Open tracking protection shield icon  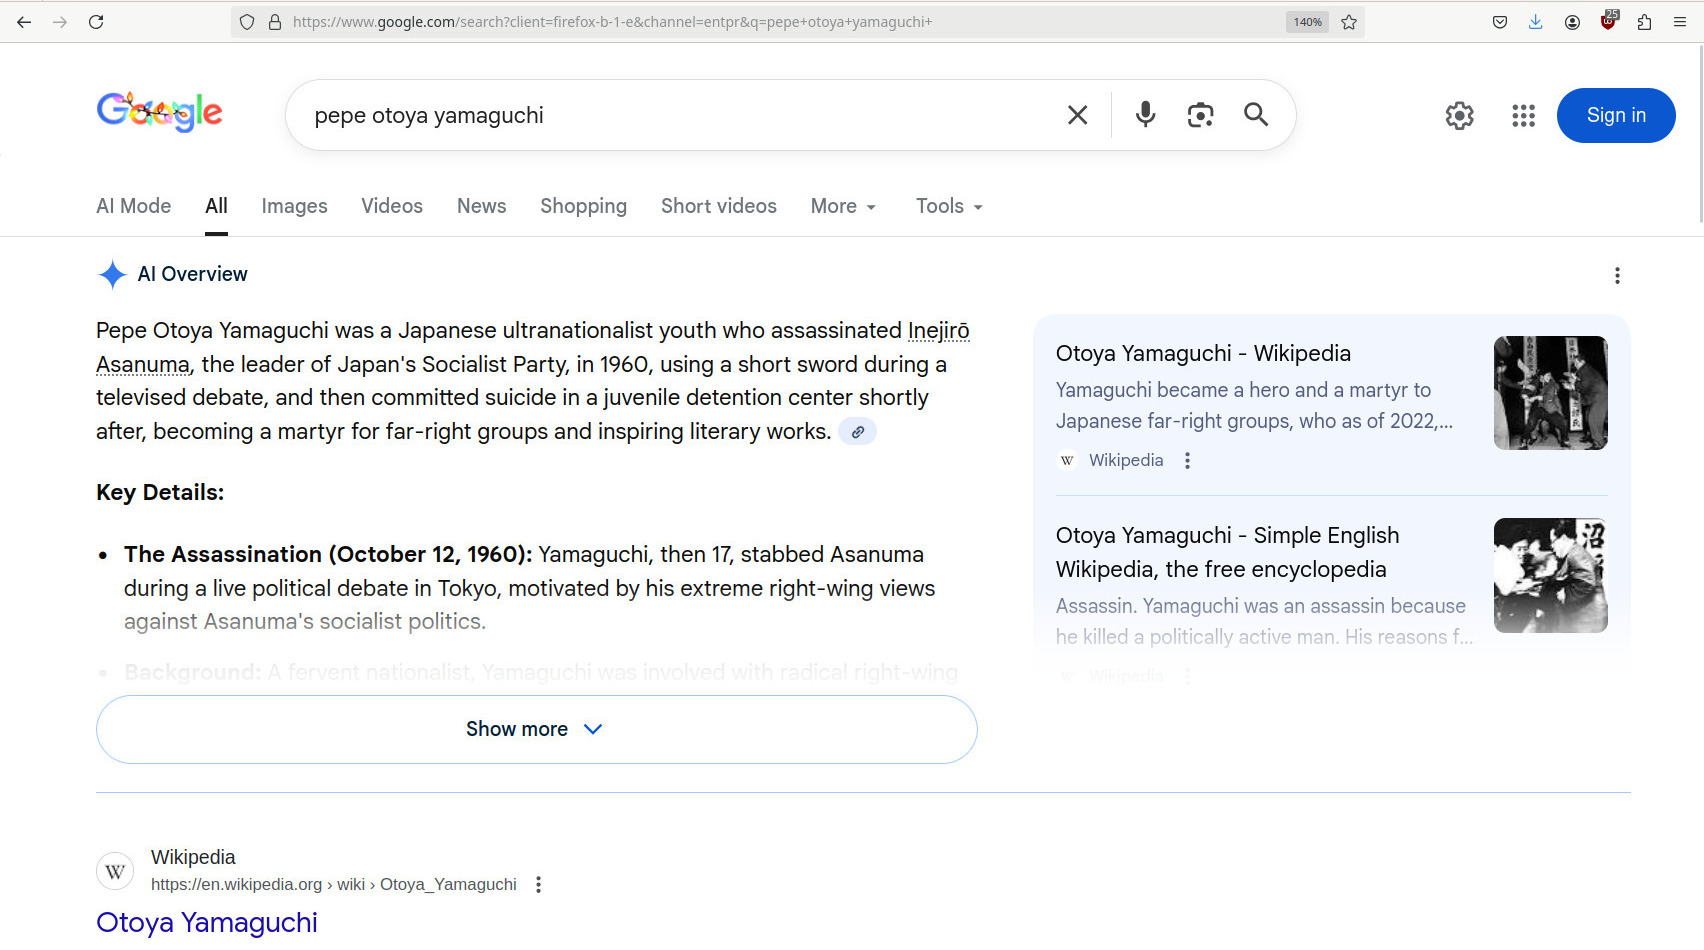pos(247,22)
